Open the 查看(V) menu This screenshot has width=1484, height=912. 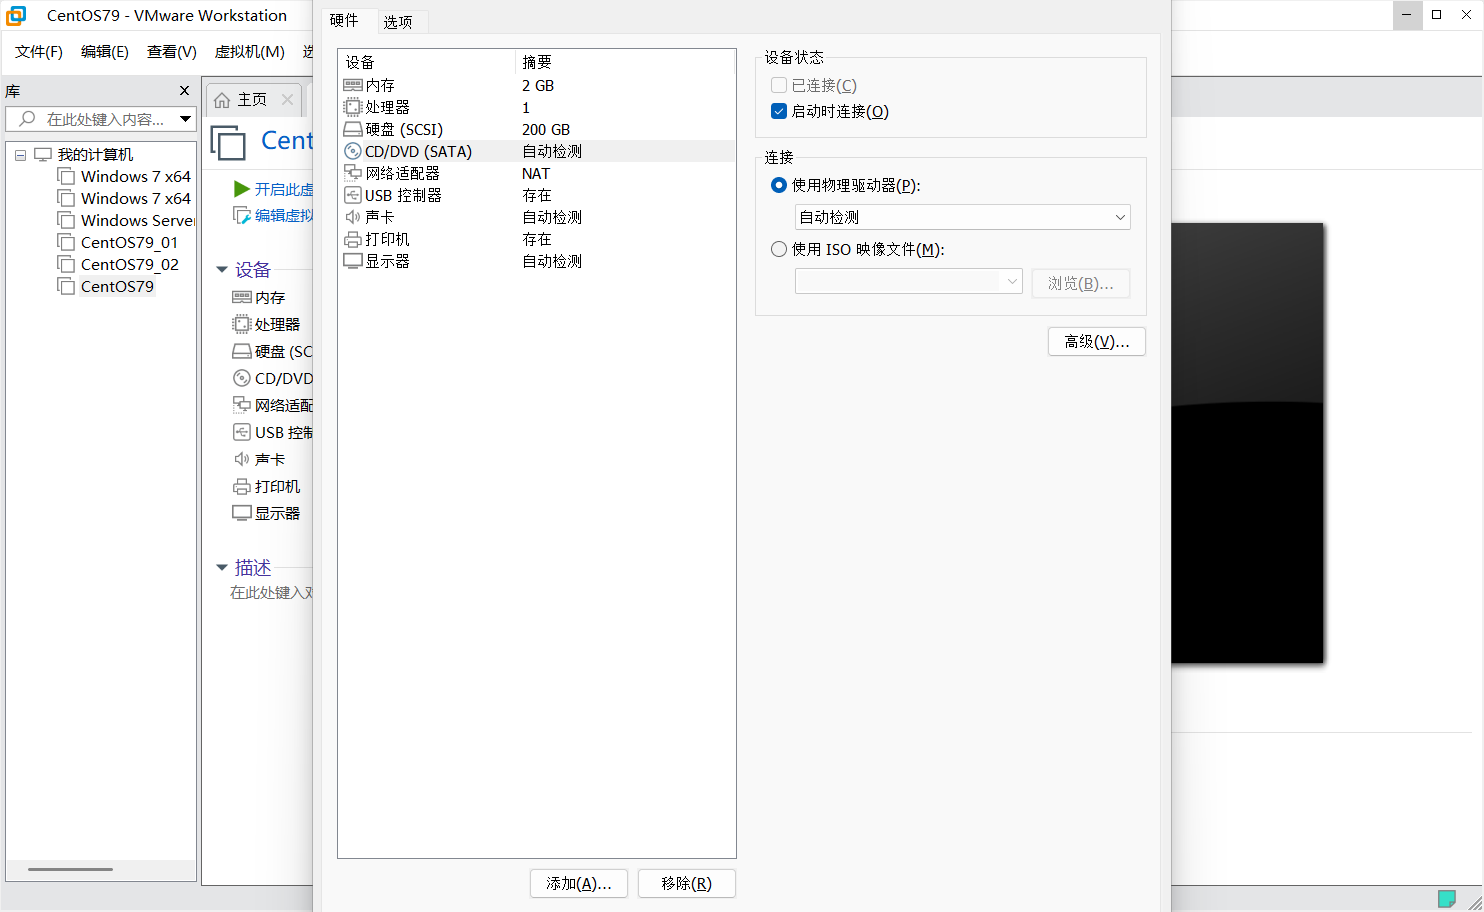coord(172,52)
